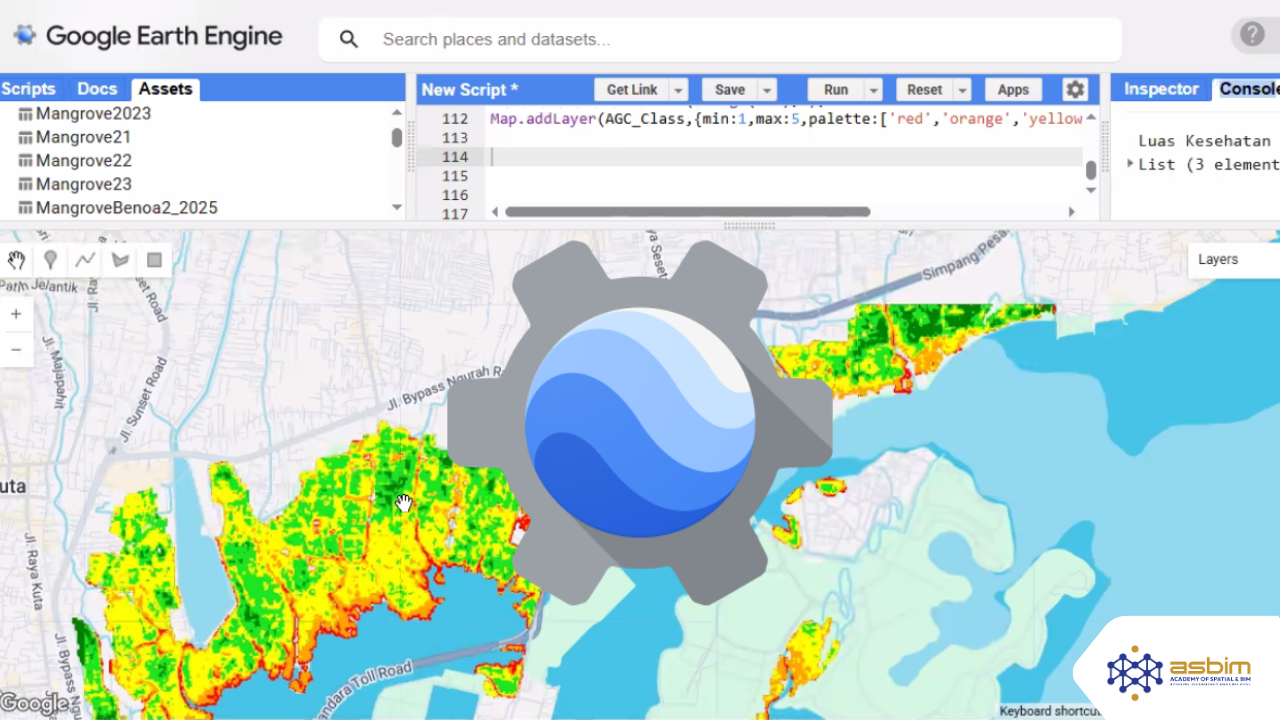
Task: Select the Mangrove22 asset
Action: (x=84, y=161)
